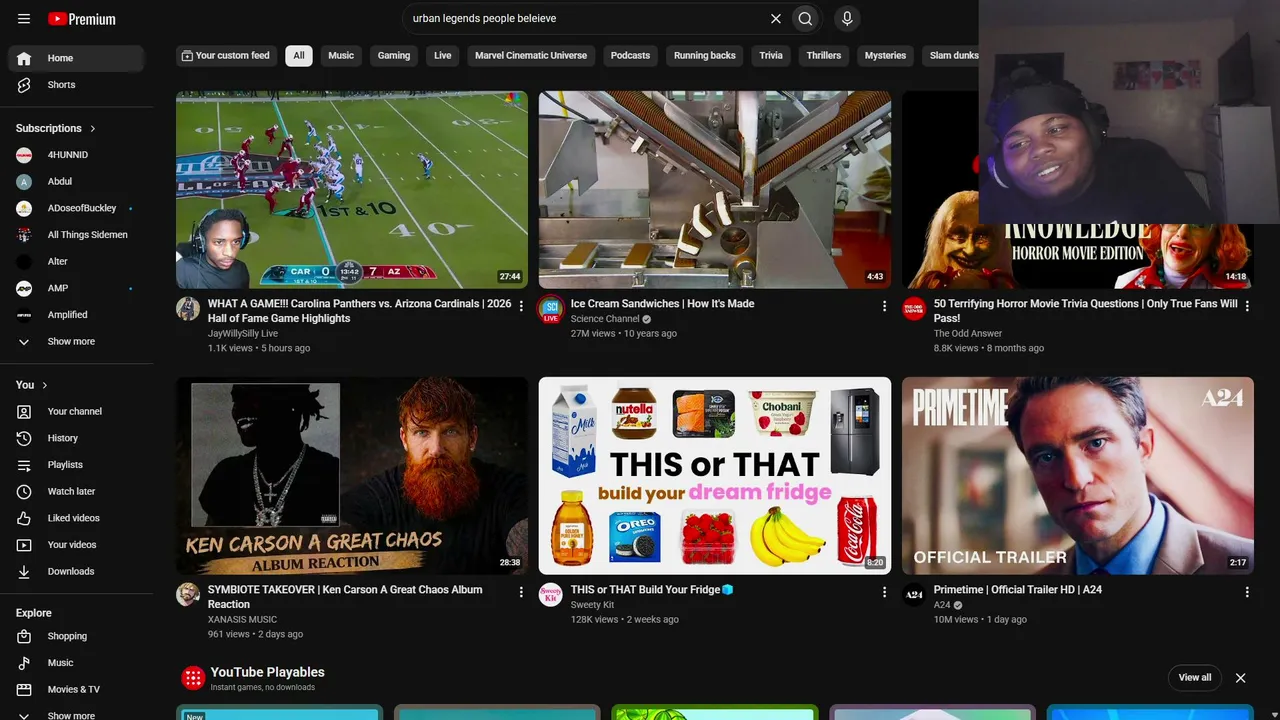
Task: Open the Abdul channel subscription
Action: [76, 182]
